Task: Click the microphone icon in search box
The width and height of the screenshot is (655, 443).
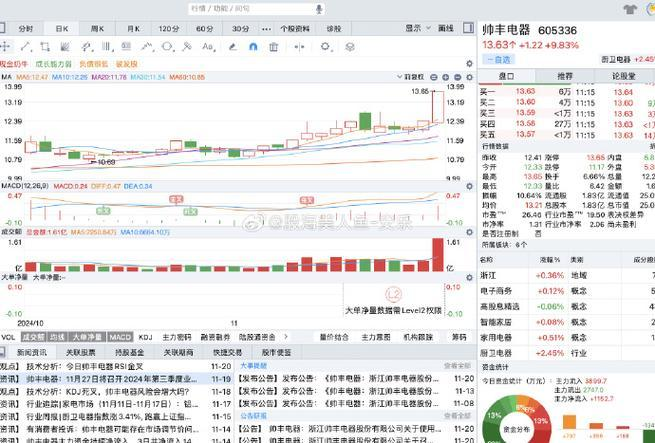Action: 319,9
